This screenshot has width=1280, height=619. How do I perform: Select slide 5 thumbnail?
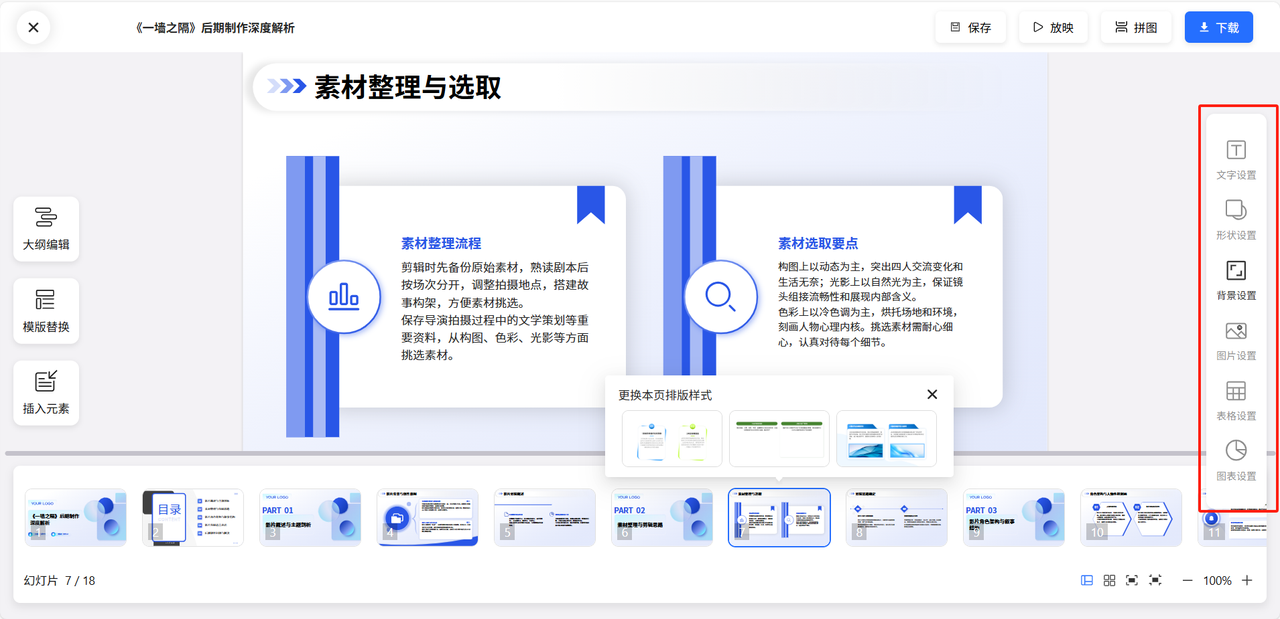click(545, 517)
